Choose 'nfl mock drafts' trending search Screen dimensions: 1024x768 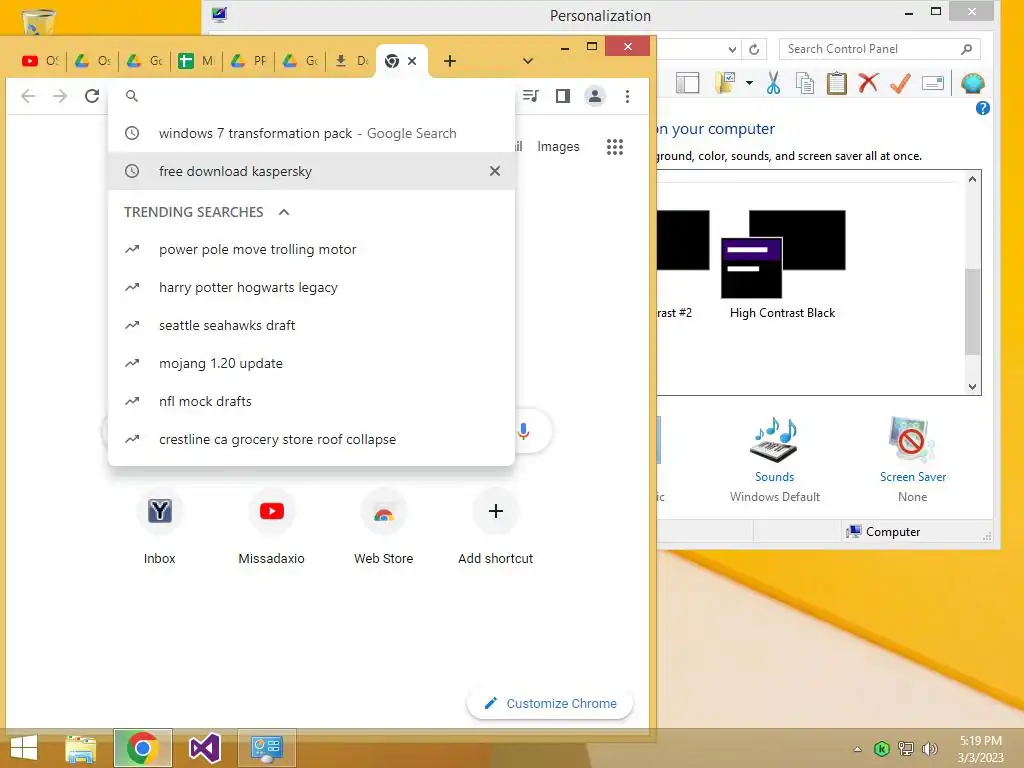[x=312, y=401]
